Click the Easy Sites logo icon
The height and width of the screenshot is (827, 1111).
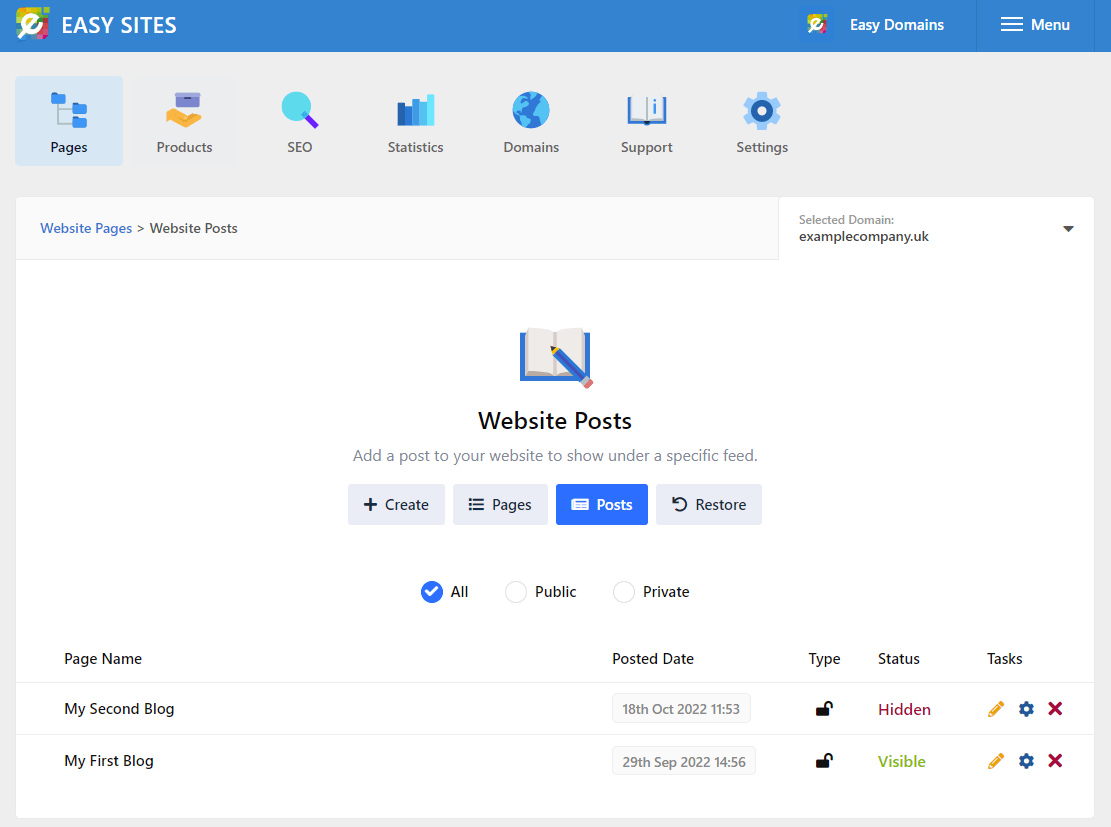click(33, 24)
